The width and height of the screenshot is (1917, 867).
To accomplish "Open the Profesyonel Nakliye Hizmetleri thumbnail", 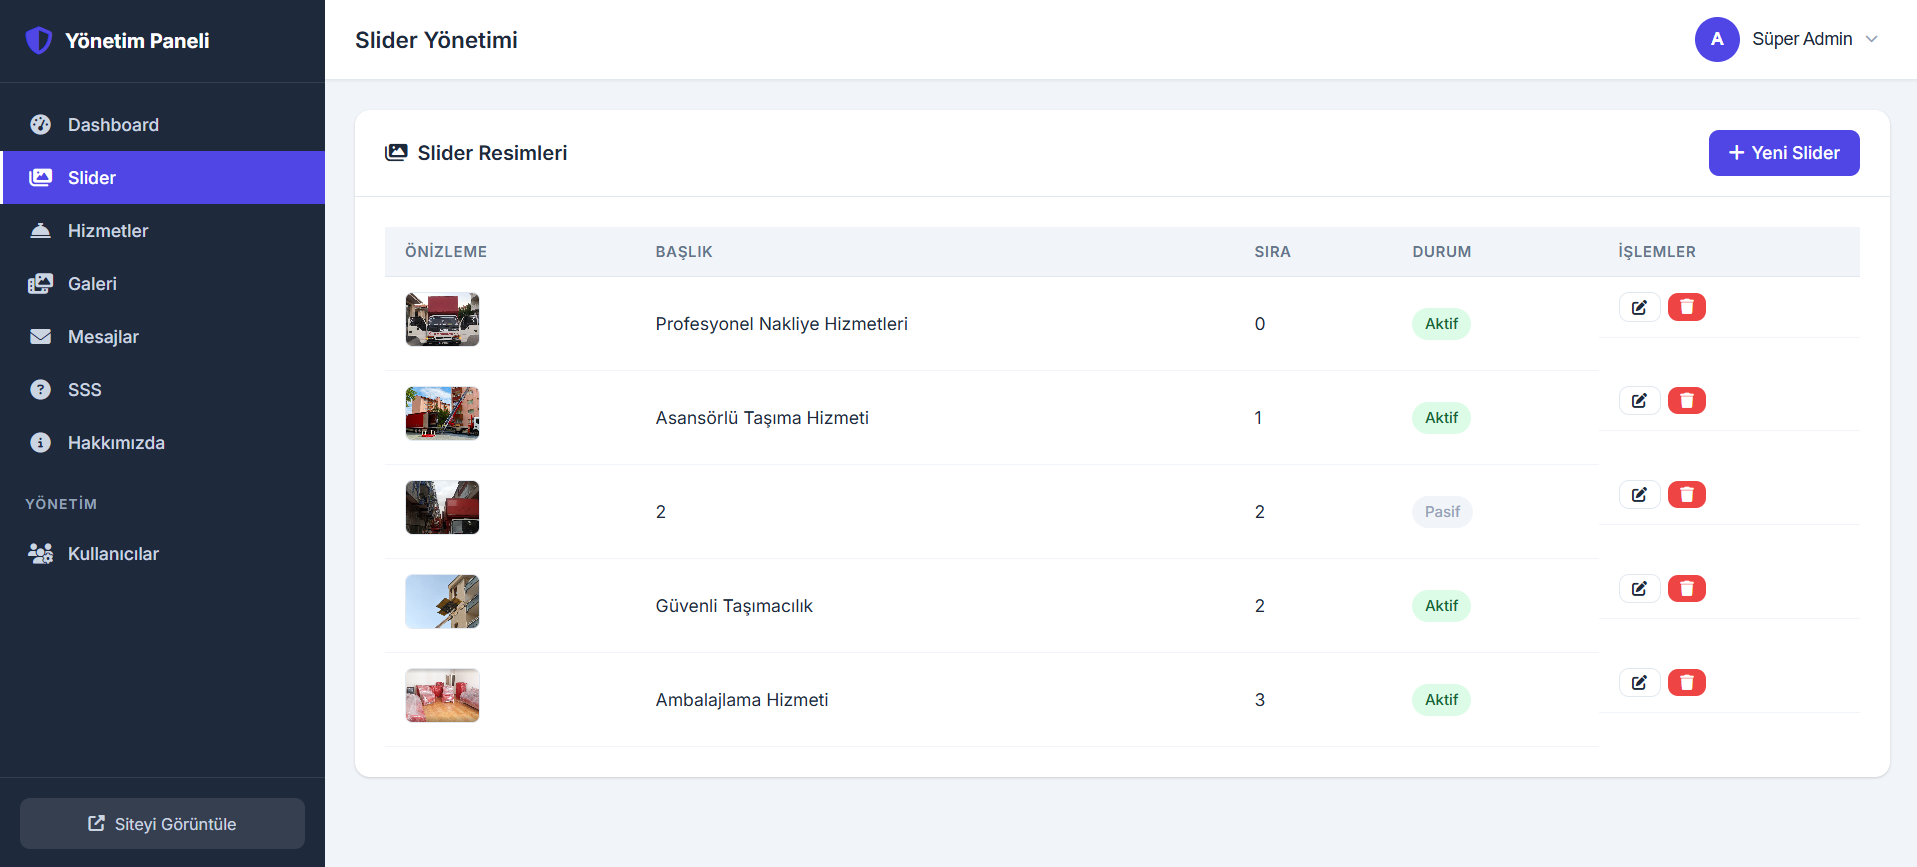I will (442, 320).
